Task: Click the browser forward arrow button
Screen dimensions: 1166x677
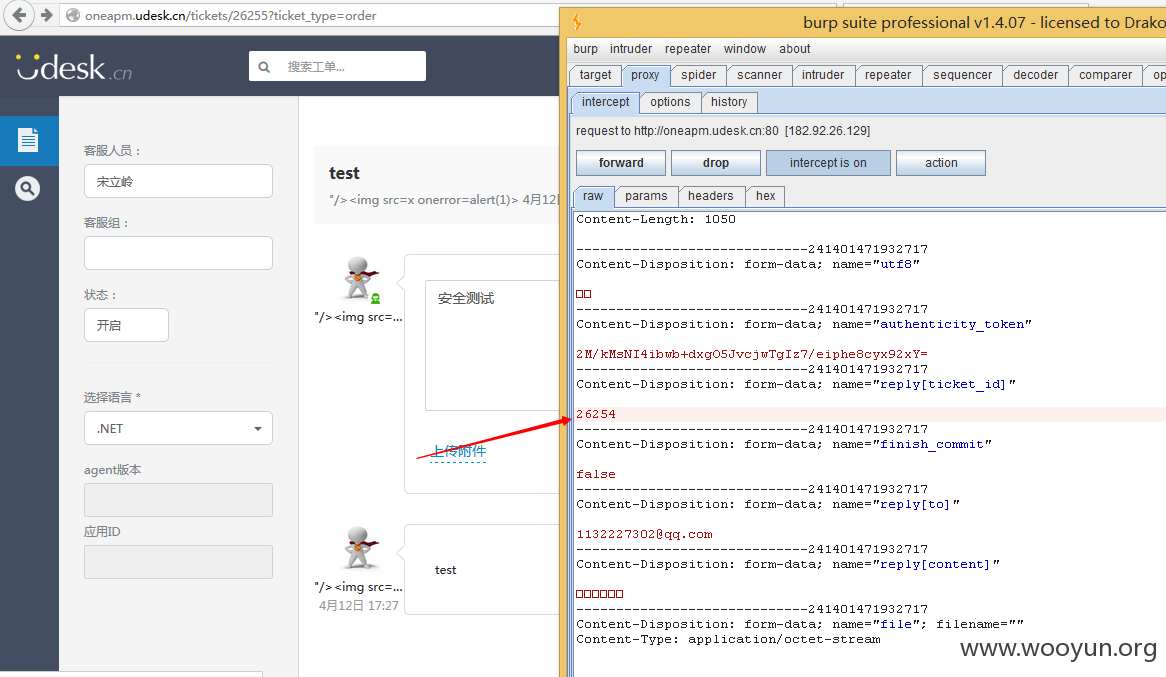Action: pyautogui.click(x=46, y=15)
